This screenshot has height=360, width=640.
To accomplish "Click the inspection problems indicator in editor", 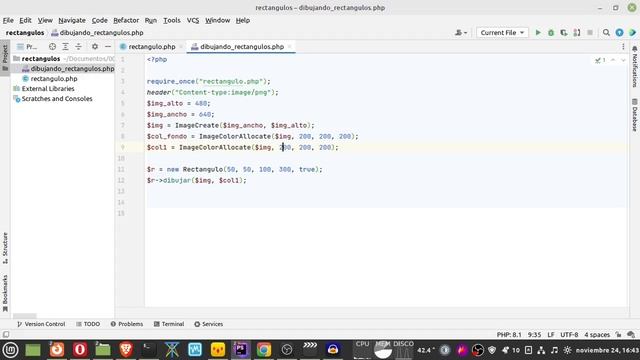I will point(600,60).
